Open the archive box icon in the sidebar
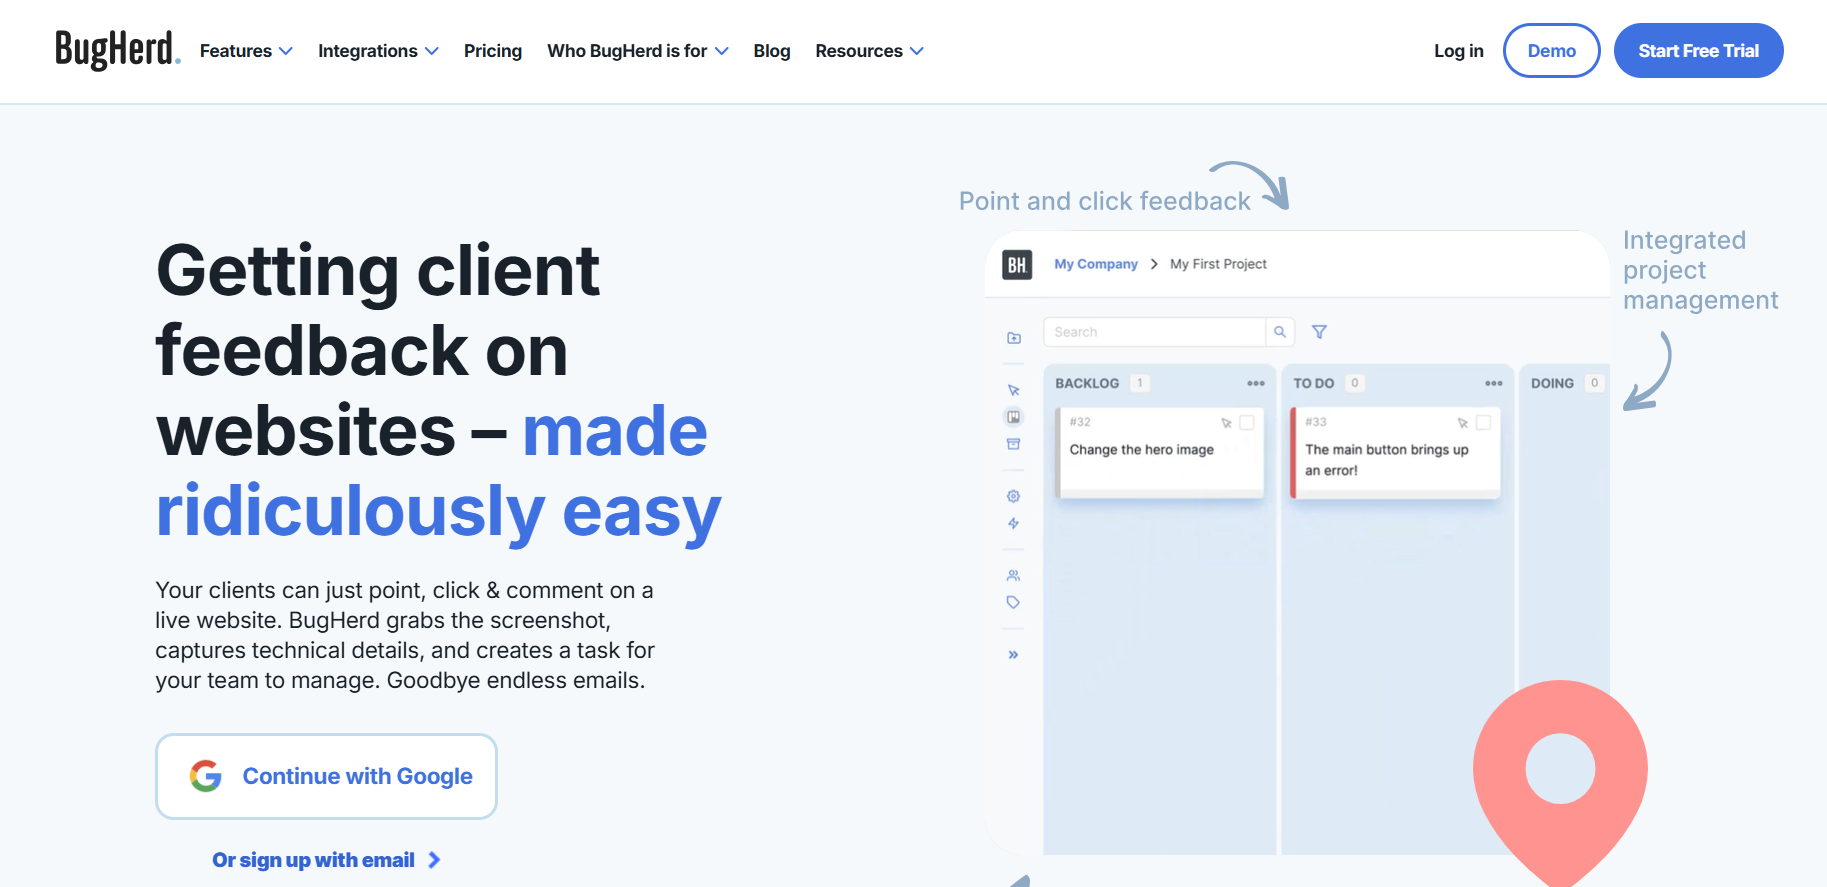 (x=1014, y=444)
